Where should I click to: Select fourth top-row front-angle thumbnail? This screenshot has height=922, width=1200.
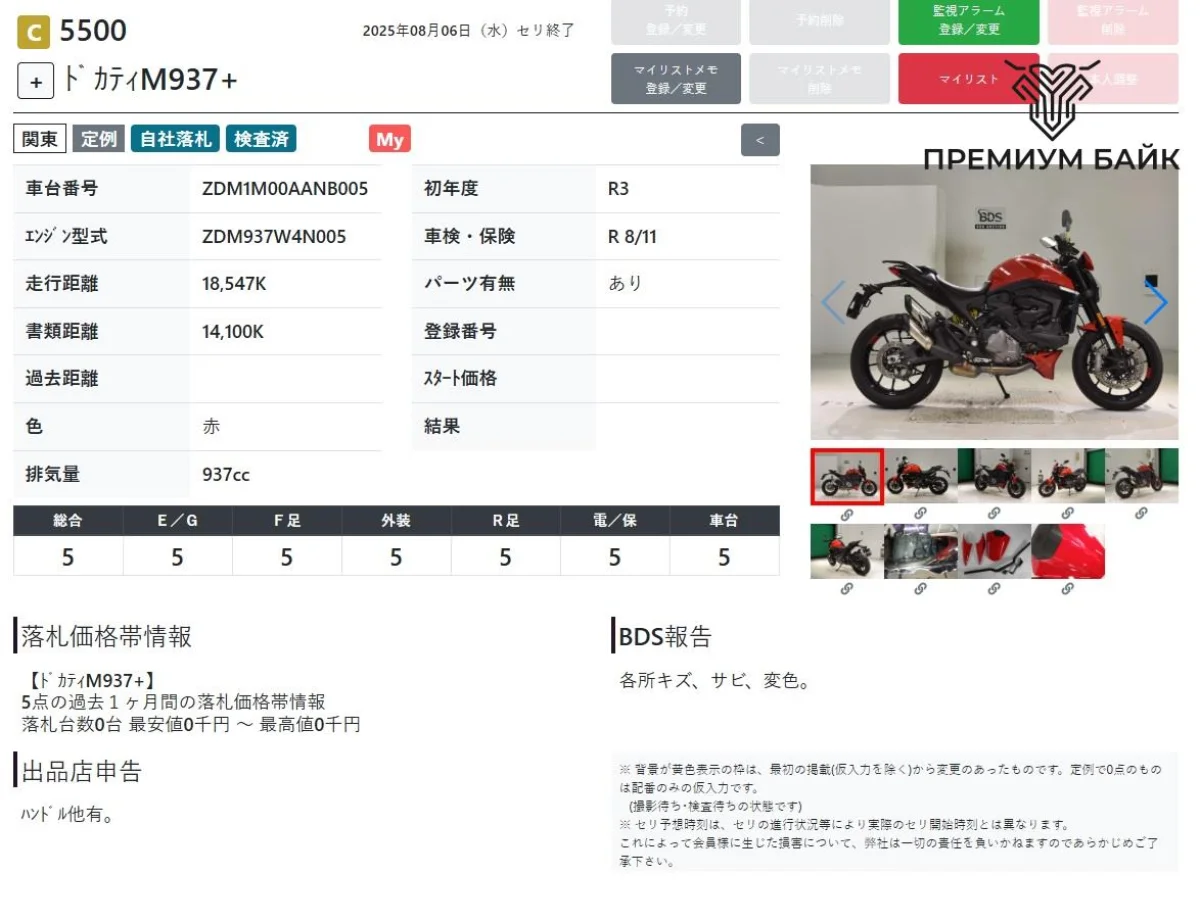point(1068,475)
